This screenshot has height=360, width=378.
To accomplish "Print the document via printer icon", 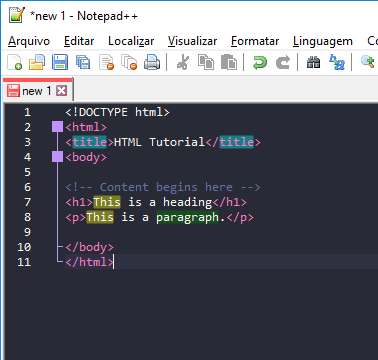I will [152, 62].
